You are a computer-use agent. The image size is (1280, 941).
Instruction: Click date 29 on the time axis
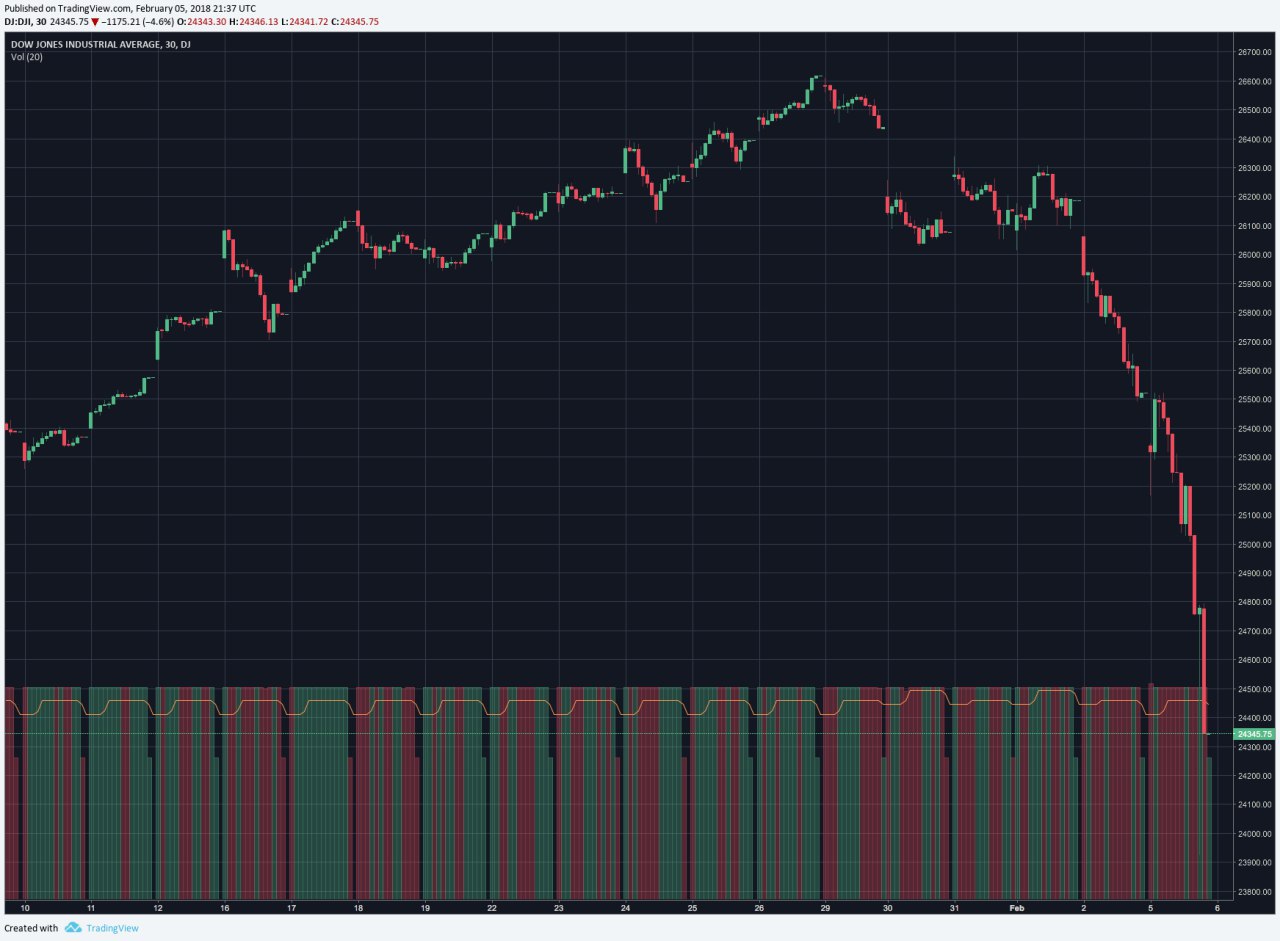pos(825,908)
